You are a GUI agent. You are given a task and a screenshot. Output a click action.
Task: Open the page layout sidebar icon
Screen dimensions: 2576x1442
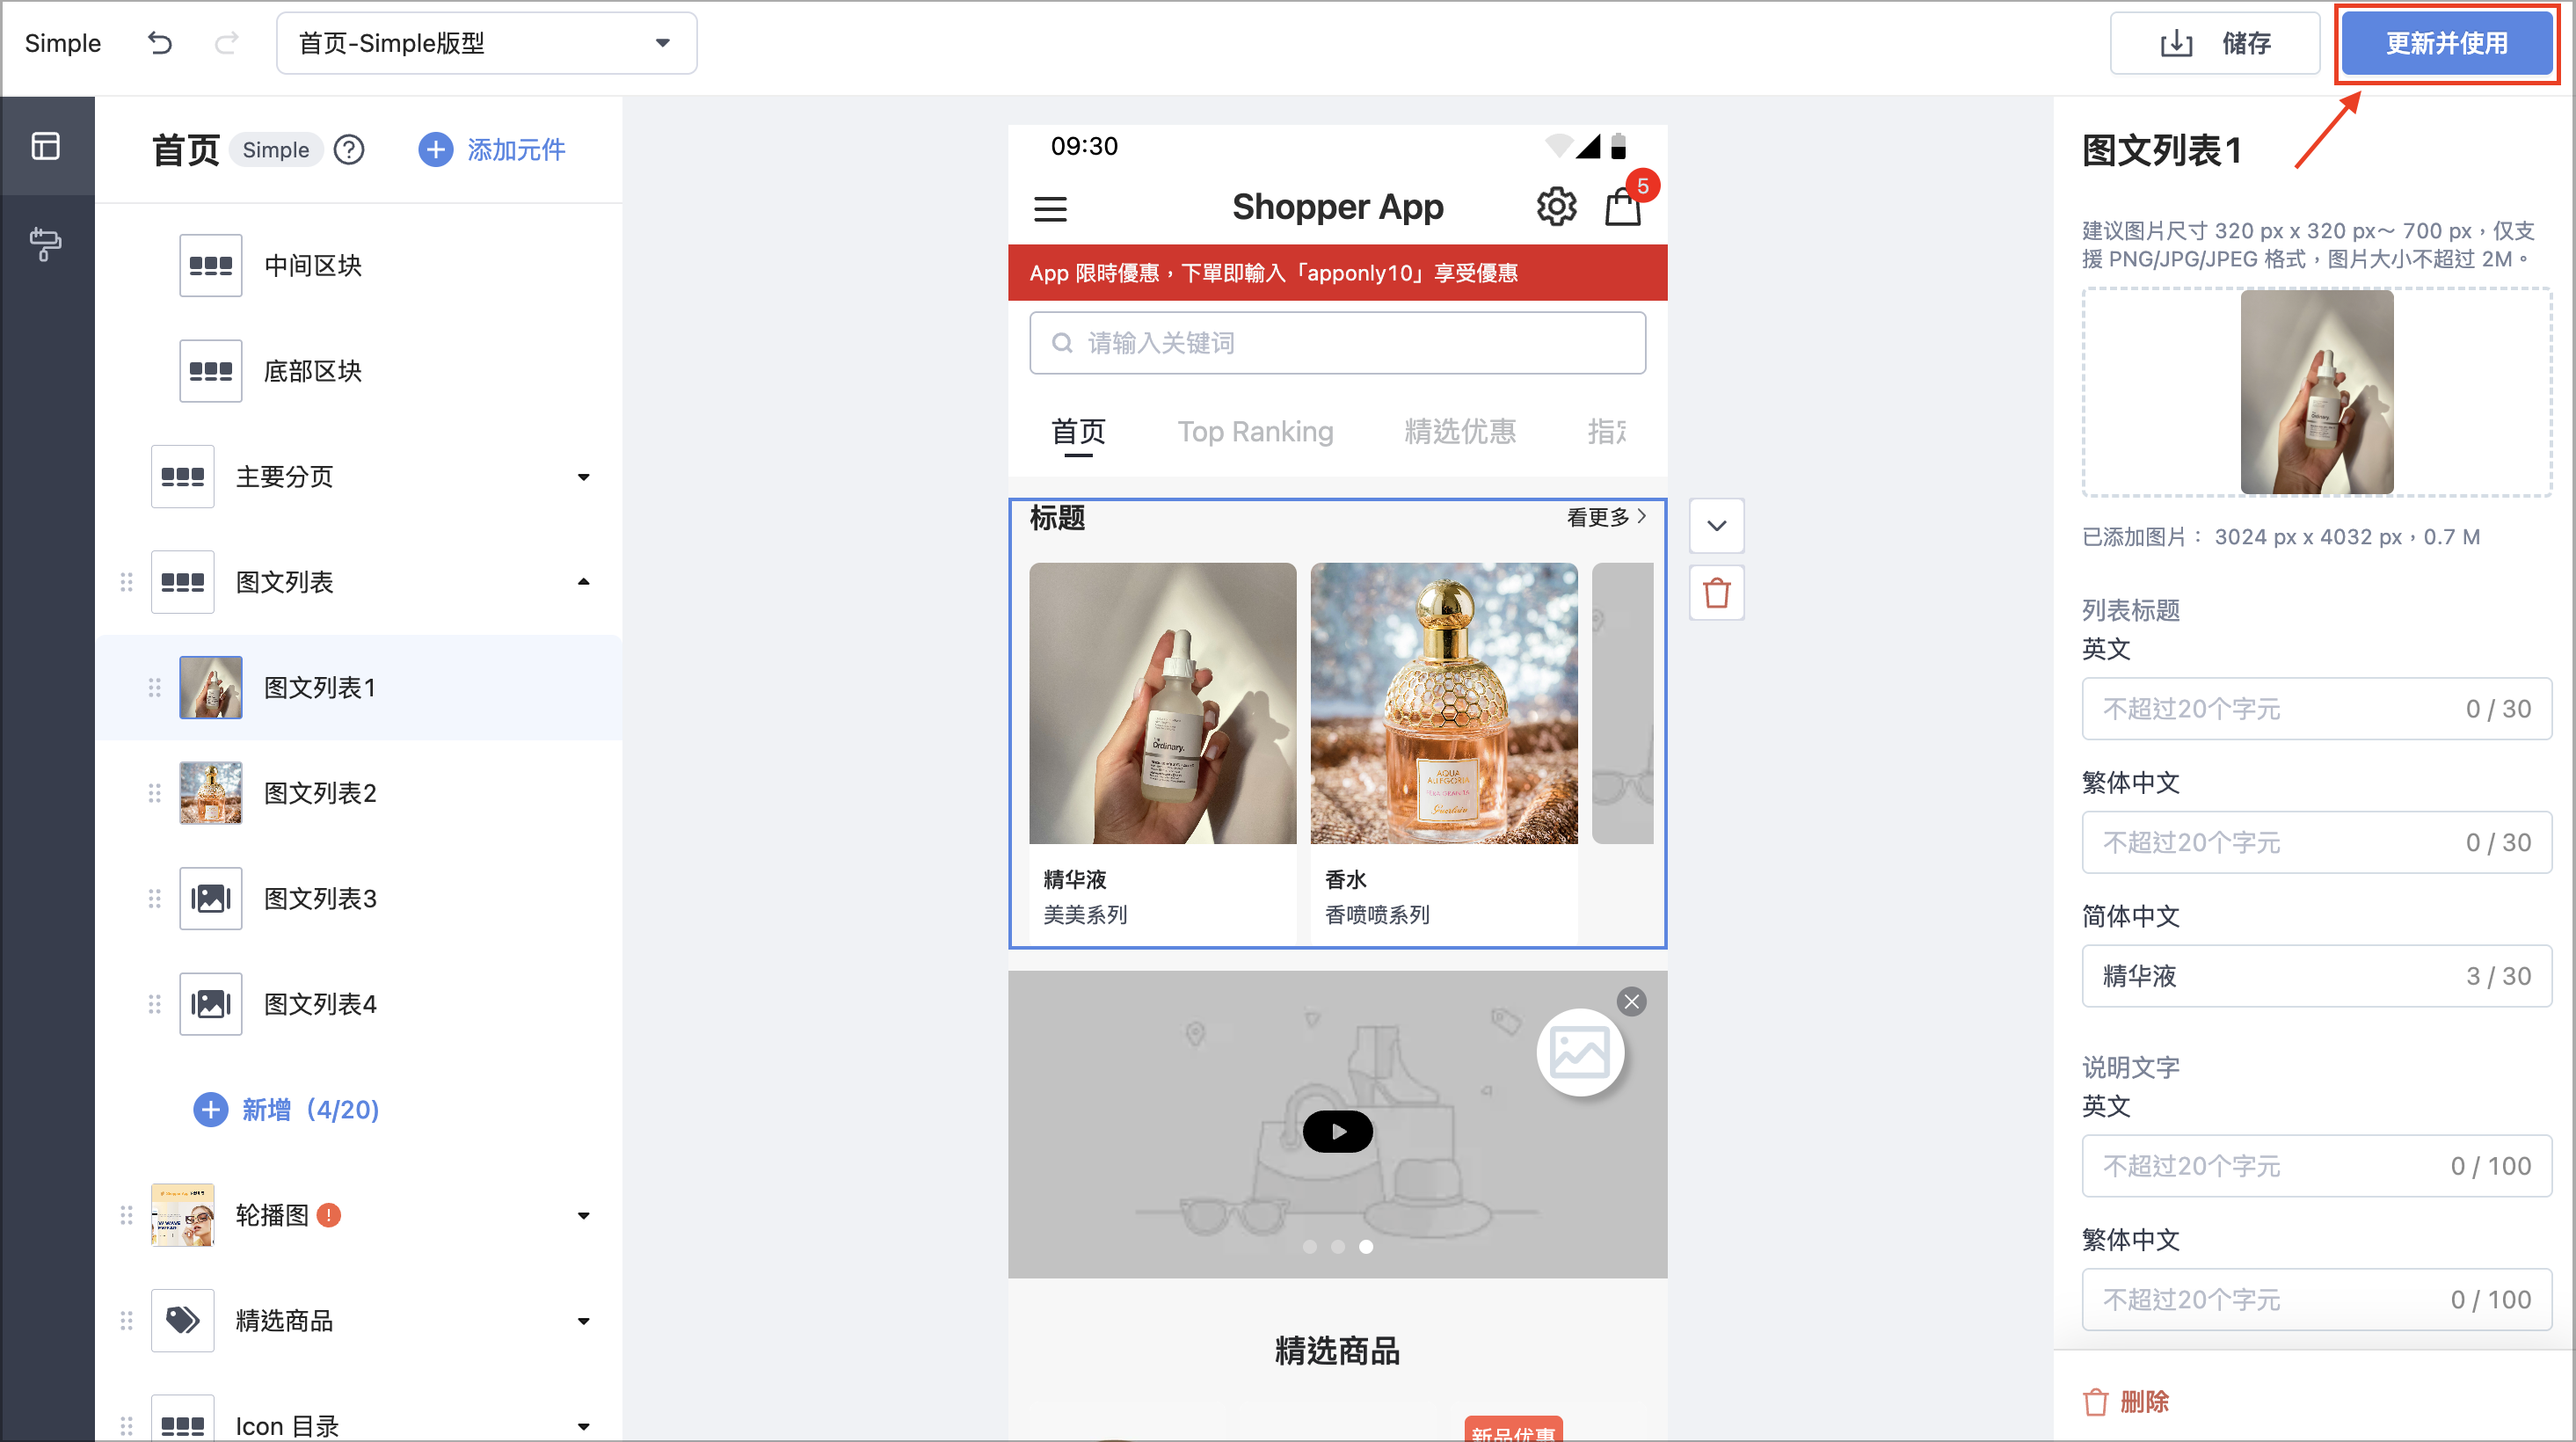(x=46, y=146)
